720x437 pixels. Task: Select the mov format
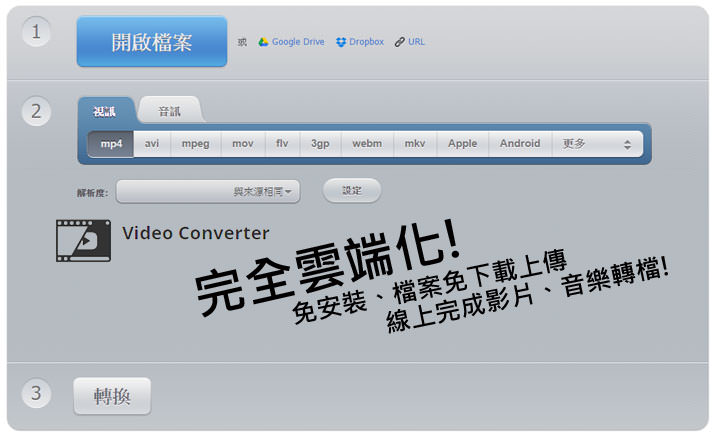pos(243,144)
